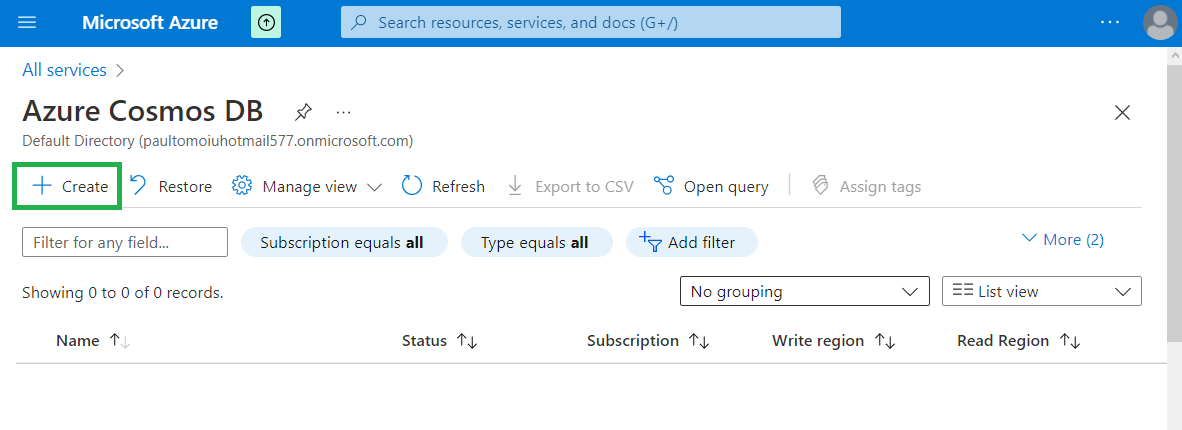Click the Manage view gear icon

click(x=241, y=186)
